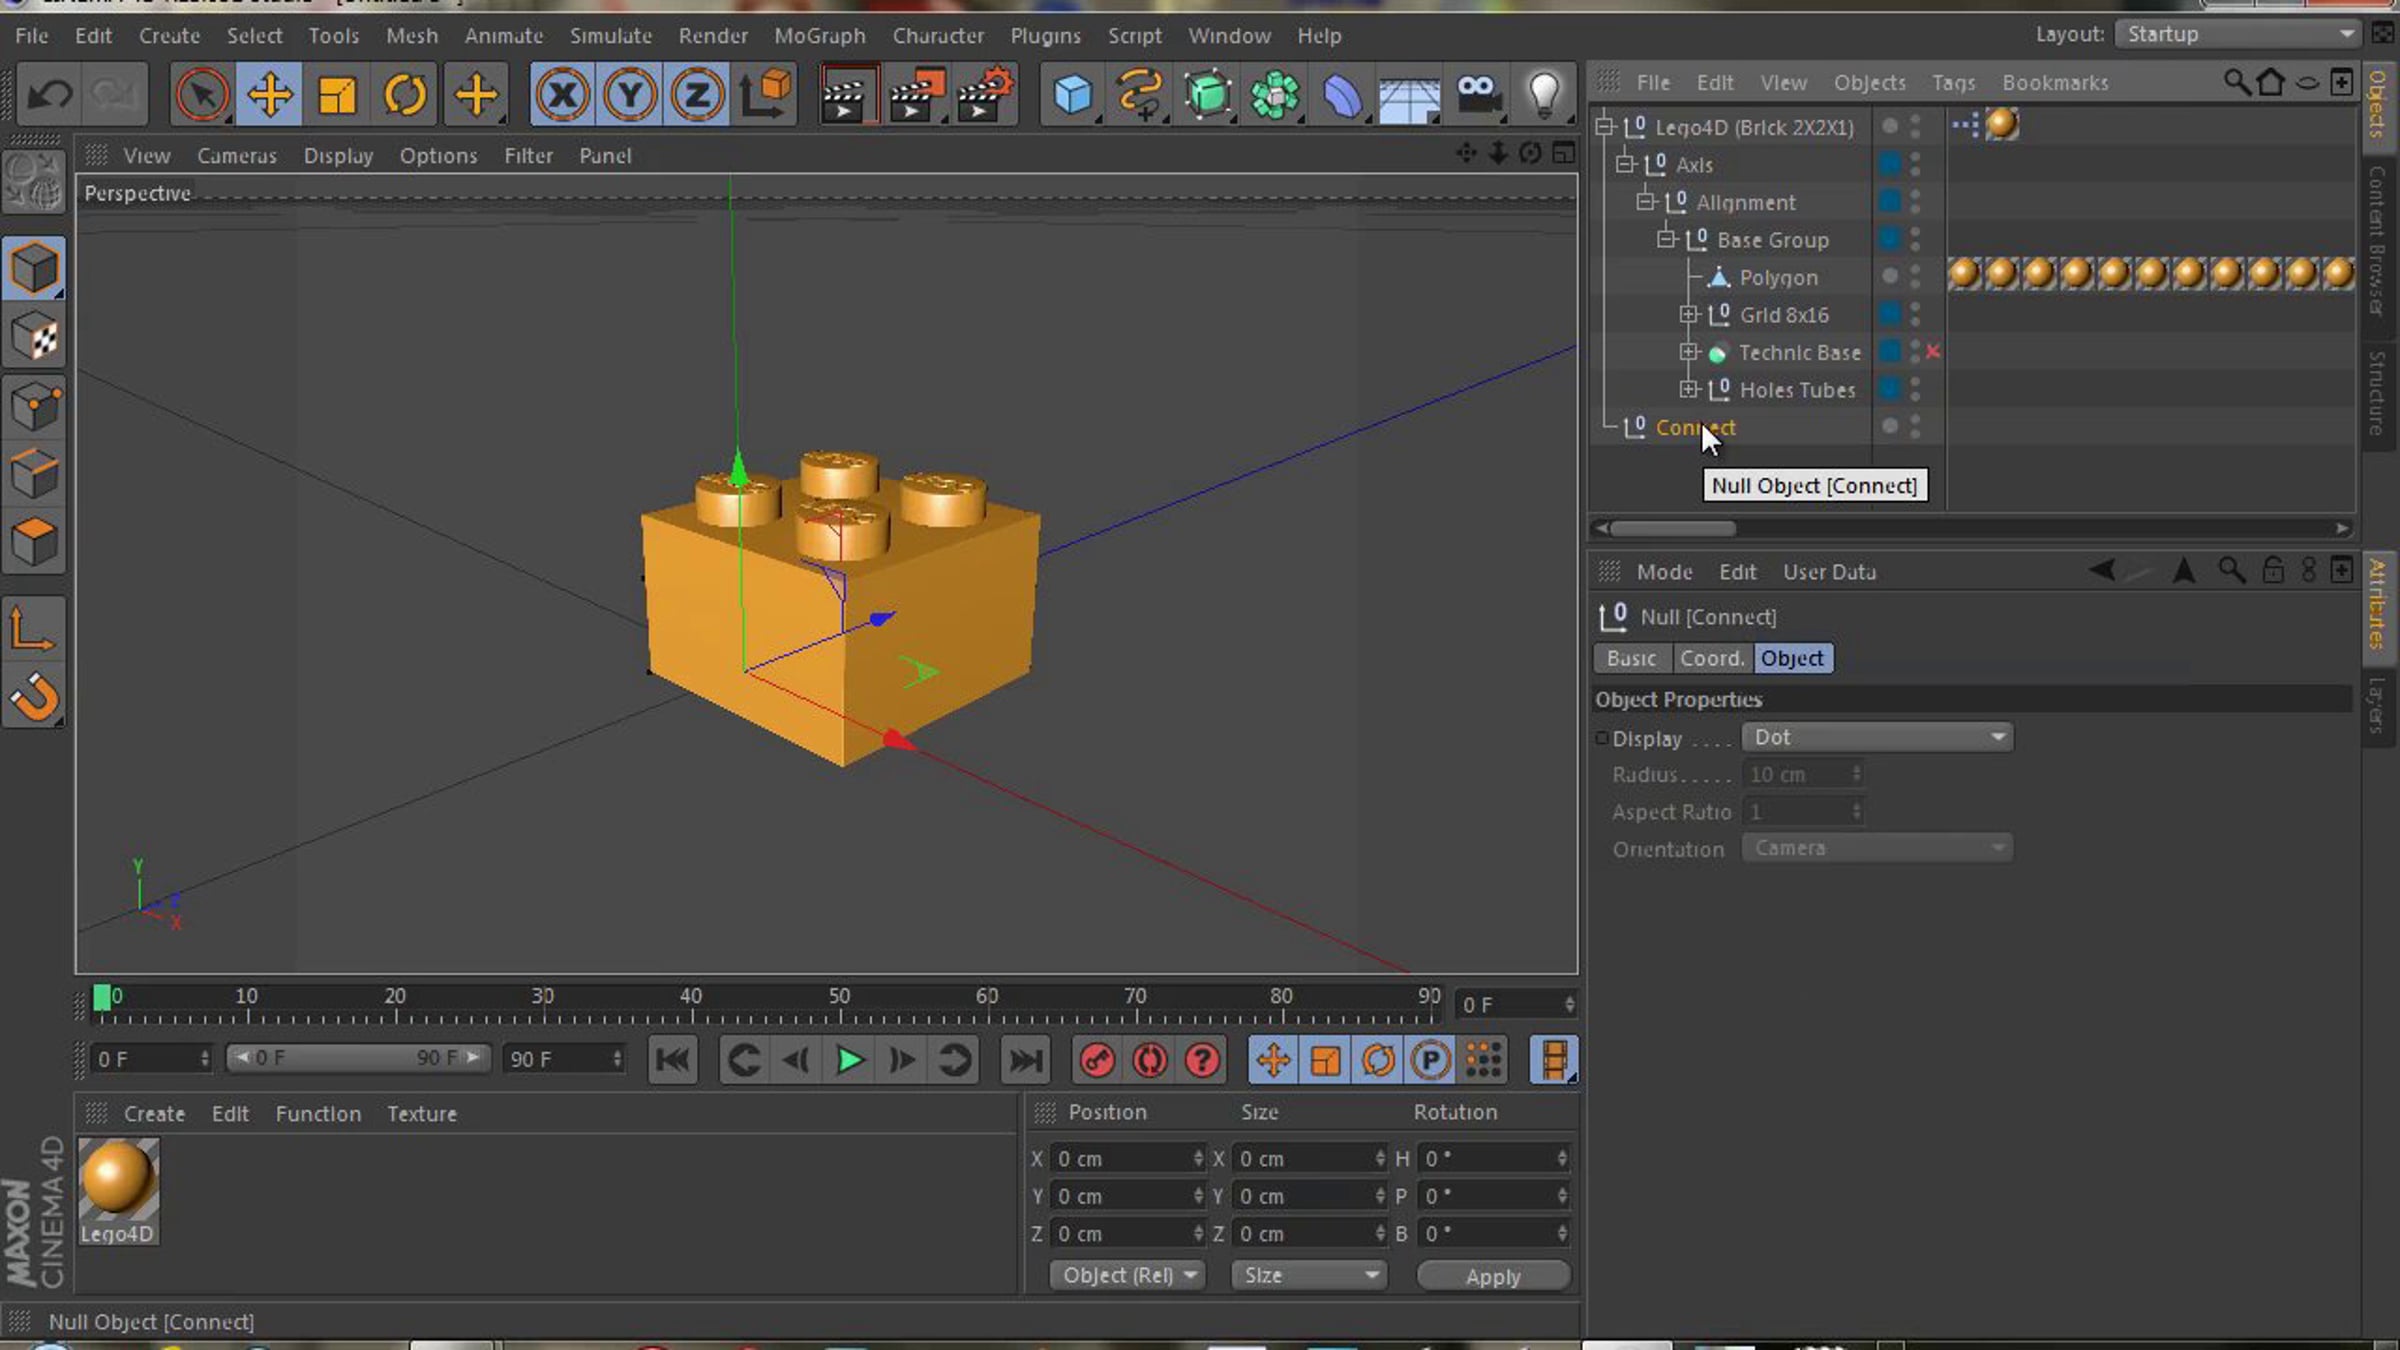The image size is (2400, 1350).
Task: Open the spline pen tools icon
Action: pyautogui.click(x=1140, y=95)
